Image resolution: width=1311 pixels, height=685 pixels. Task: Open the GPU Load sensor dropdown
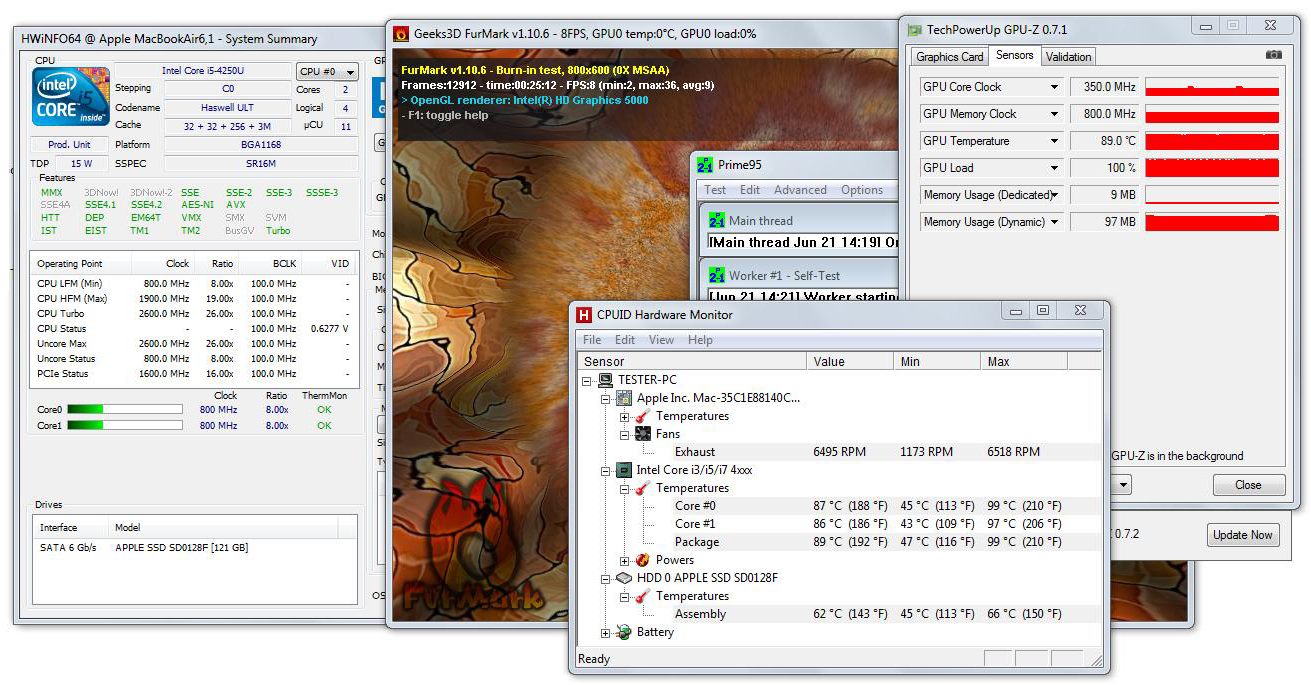(1054, 168)
